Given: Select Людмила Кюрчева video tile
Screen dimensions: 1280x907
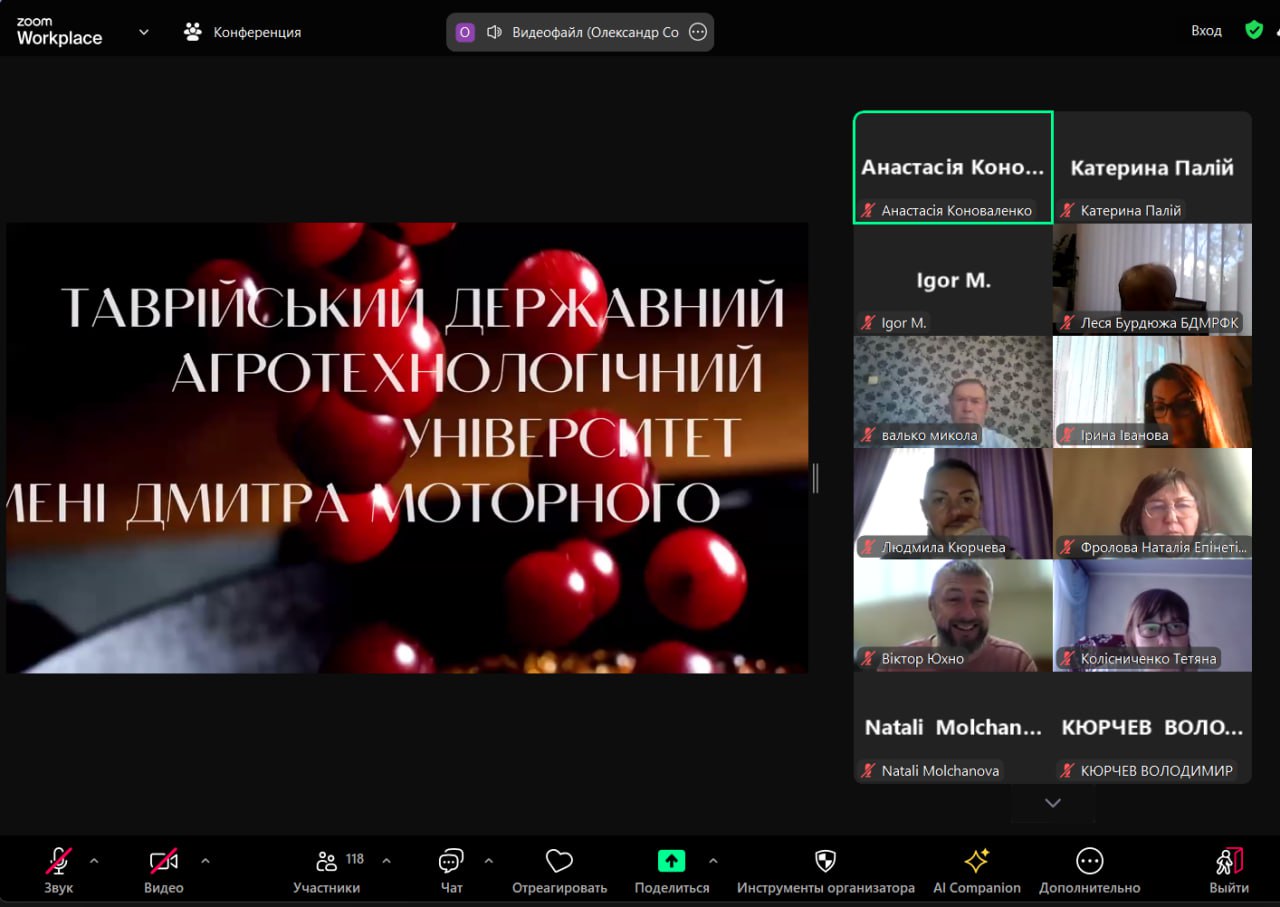Looking at the screenshot, I should click(953, 503).
